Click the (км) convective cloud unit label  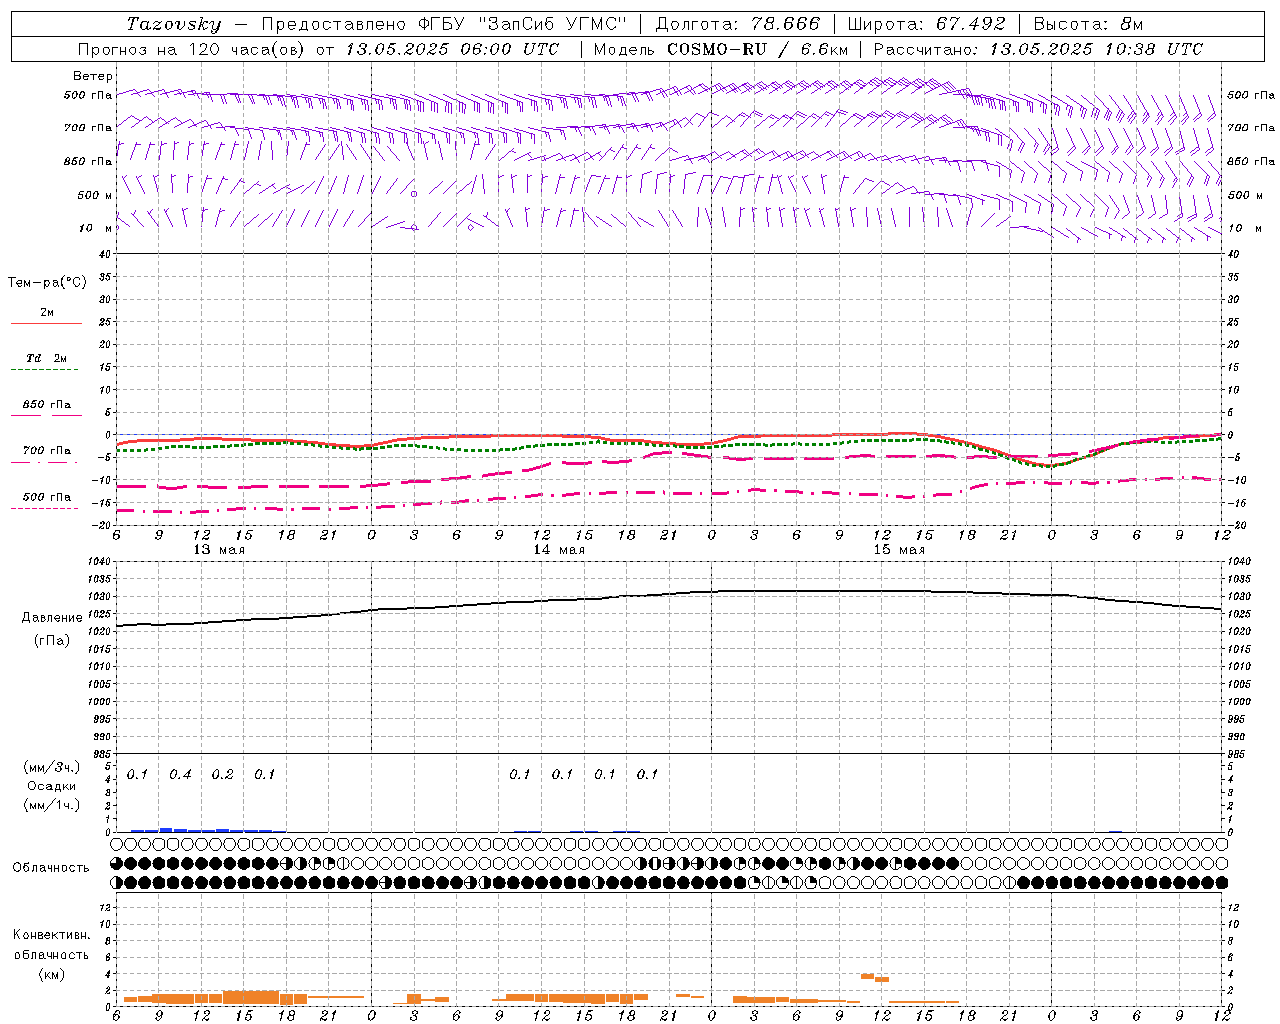click(x=52, y=974)
